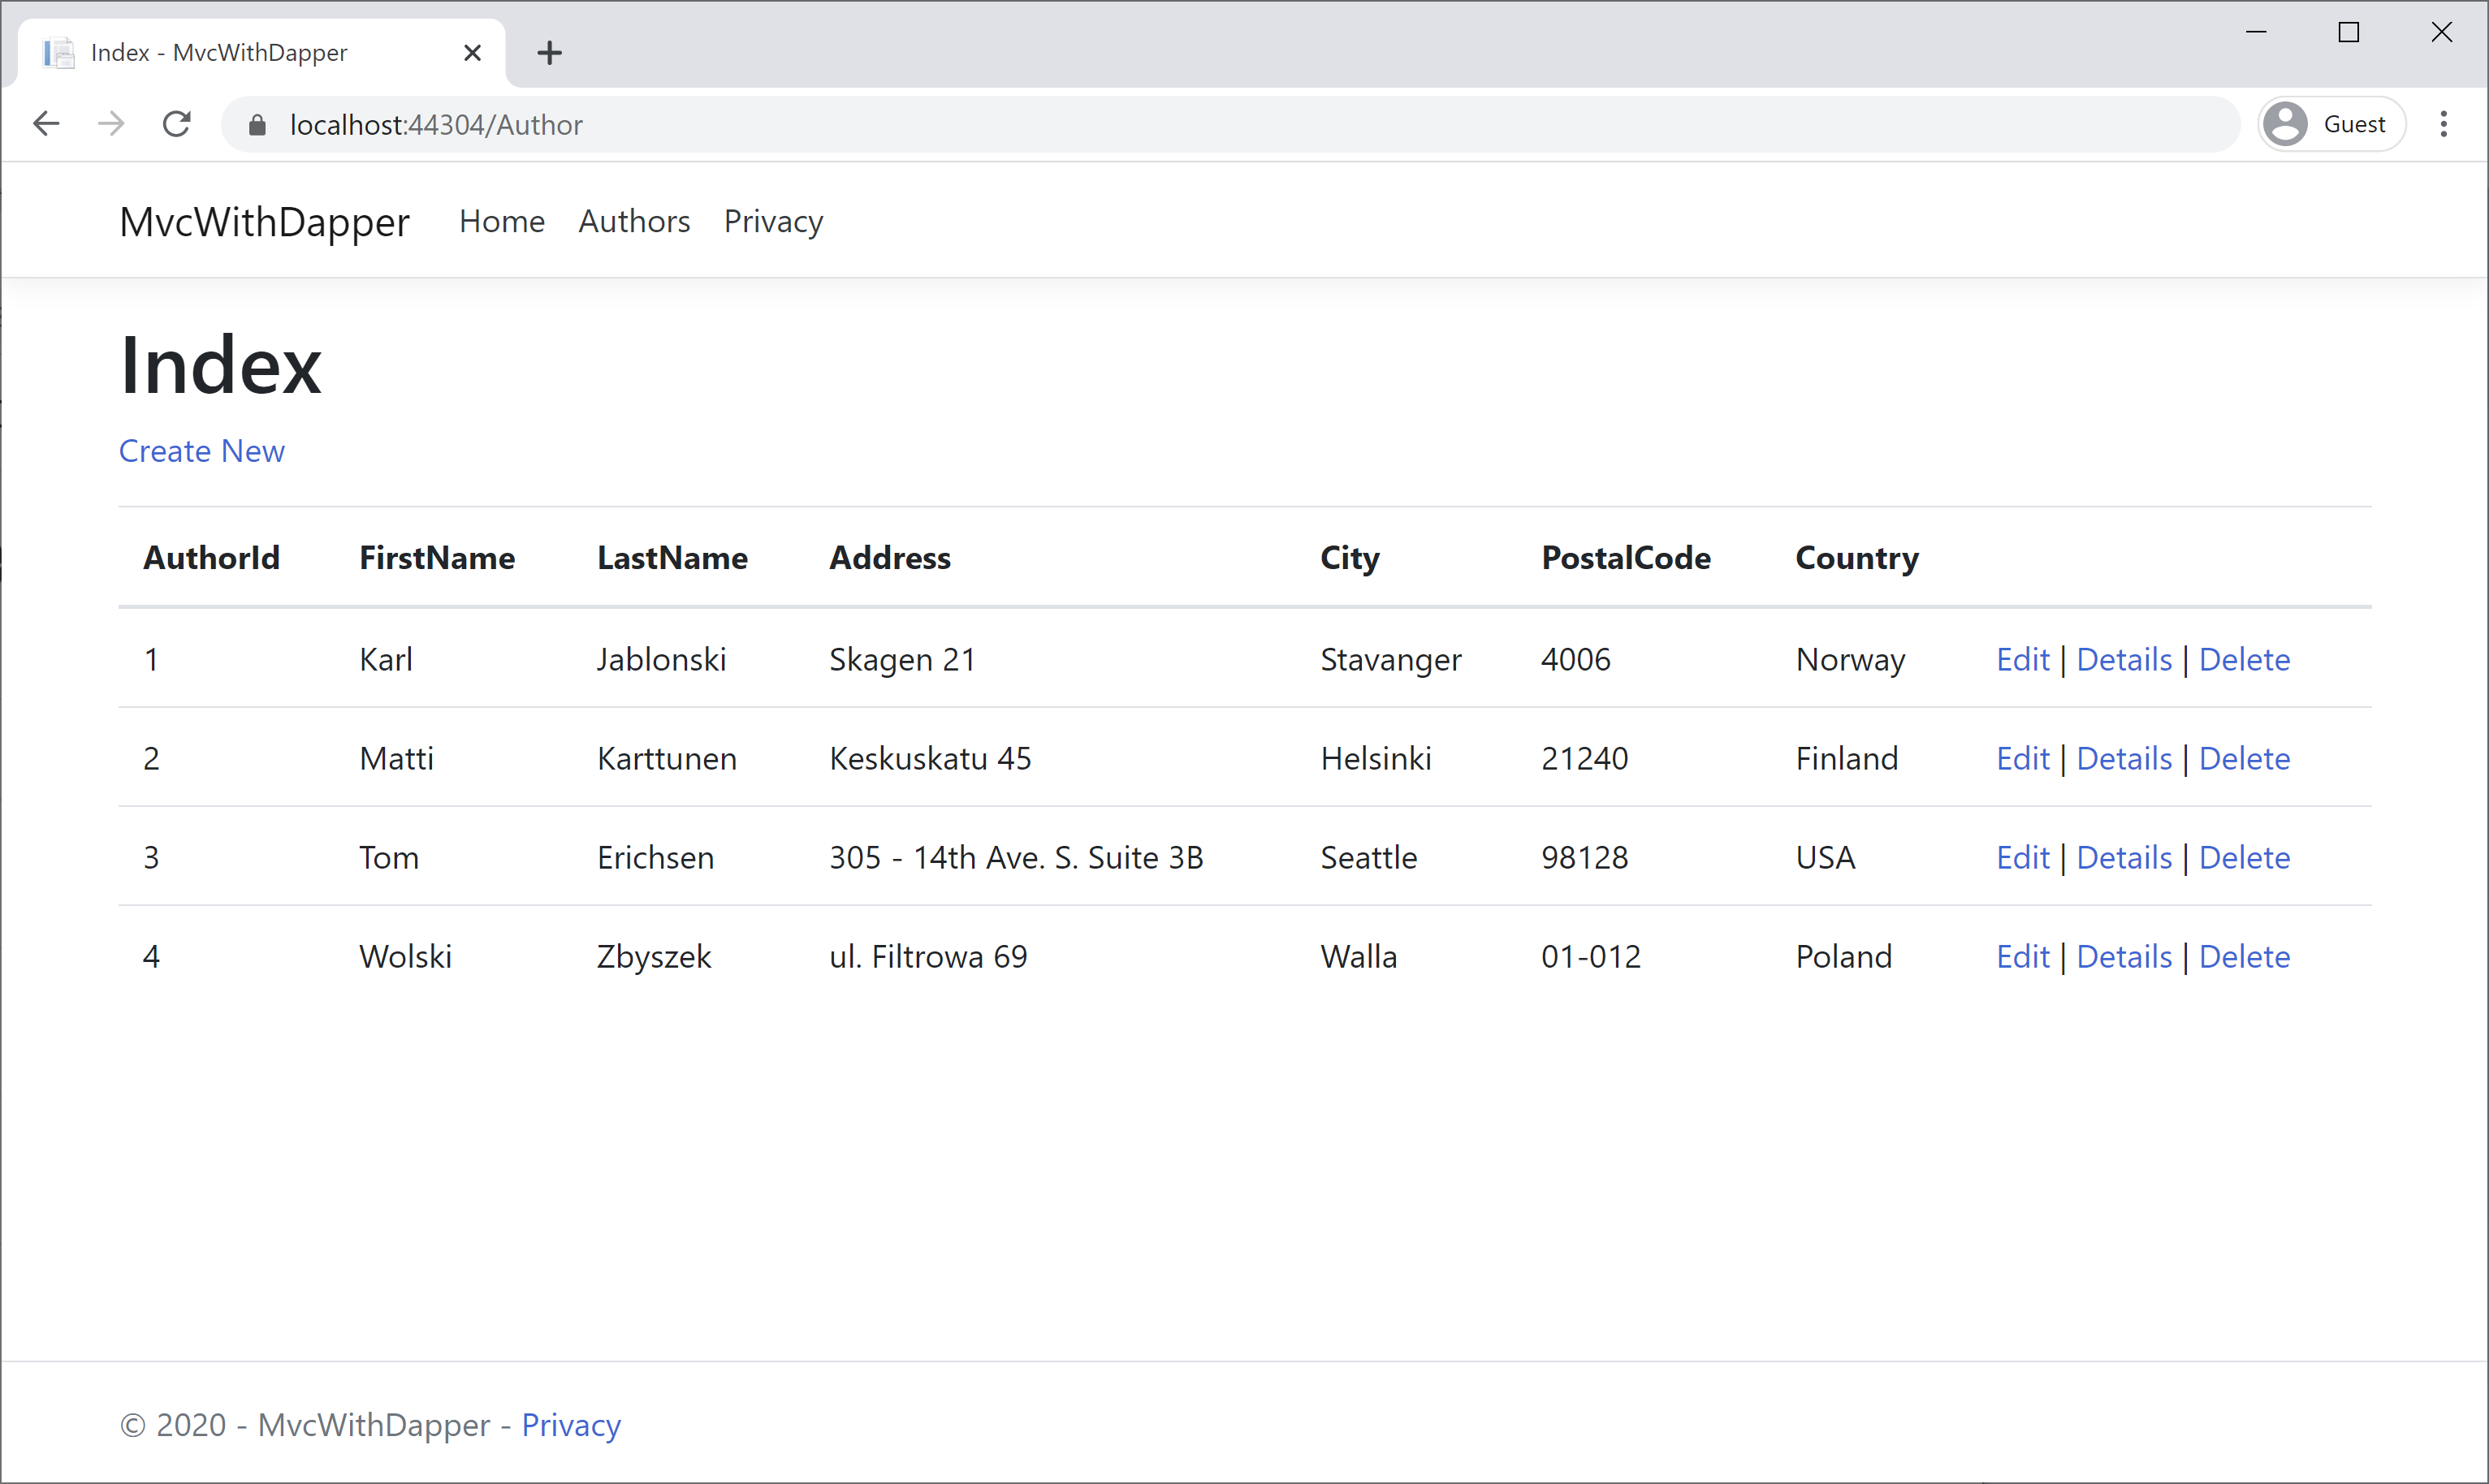
Task: Click the address bar URL field
Action: (x=1200, y=124)
